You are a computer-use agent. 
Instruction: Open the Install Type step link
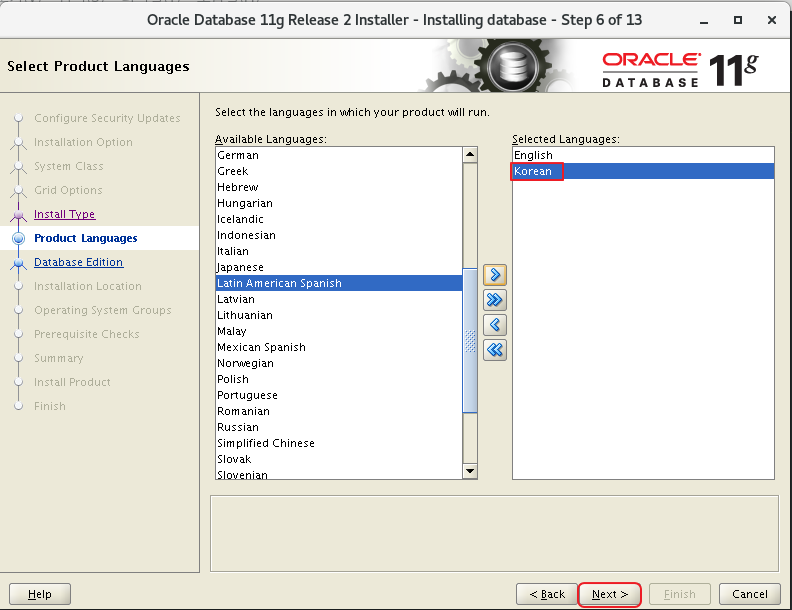point(65,214)
